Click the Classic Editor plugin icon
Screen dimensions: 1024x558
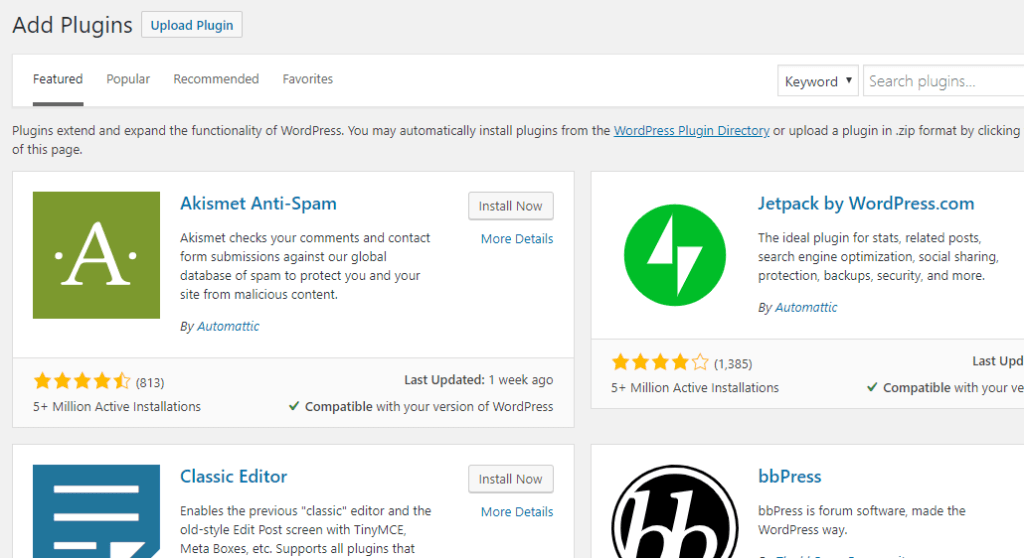tap(96, 510)
